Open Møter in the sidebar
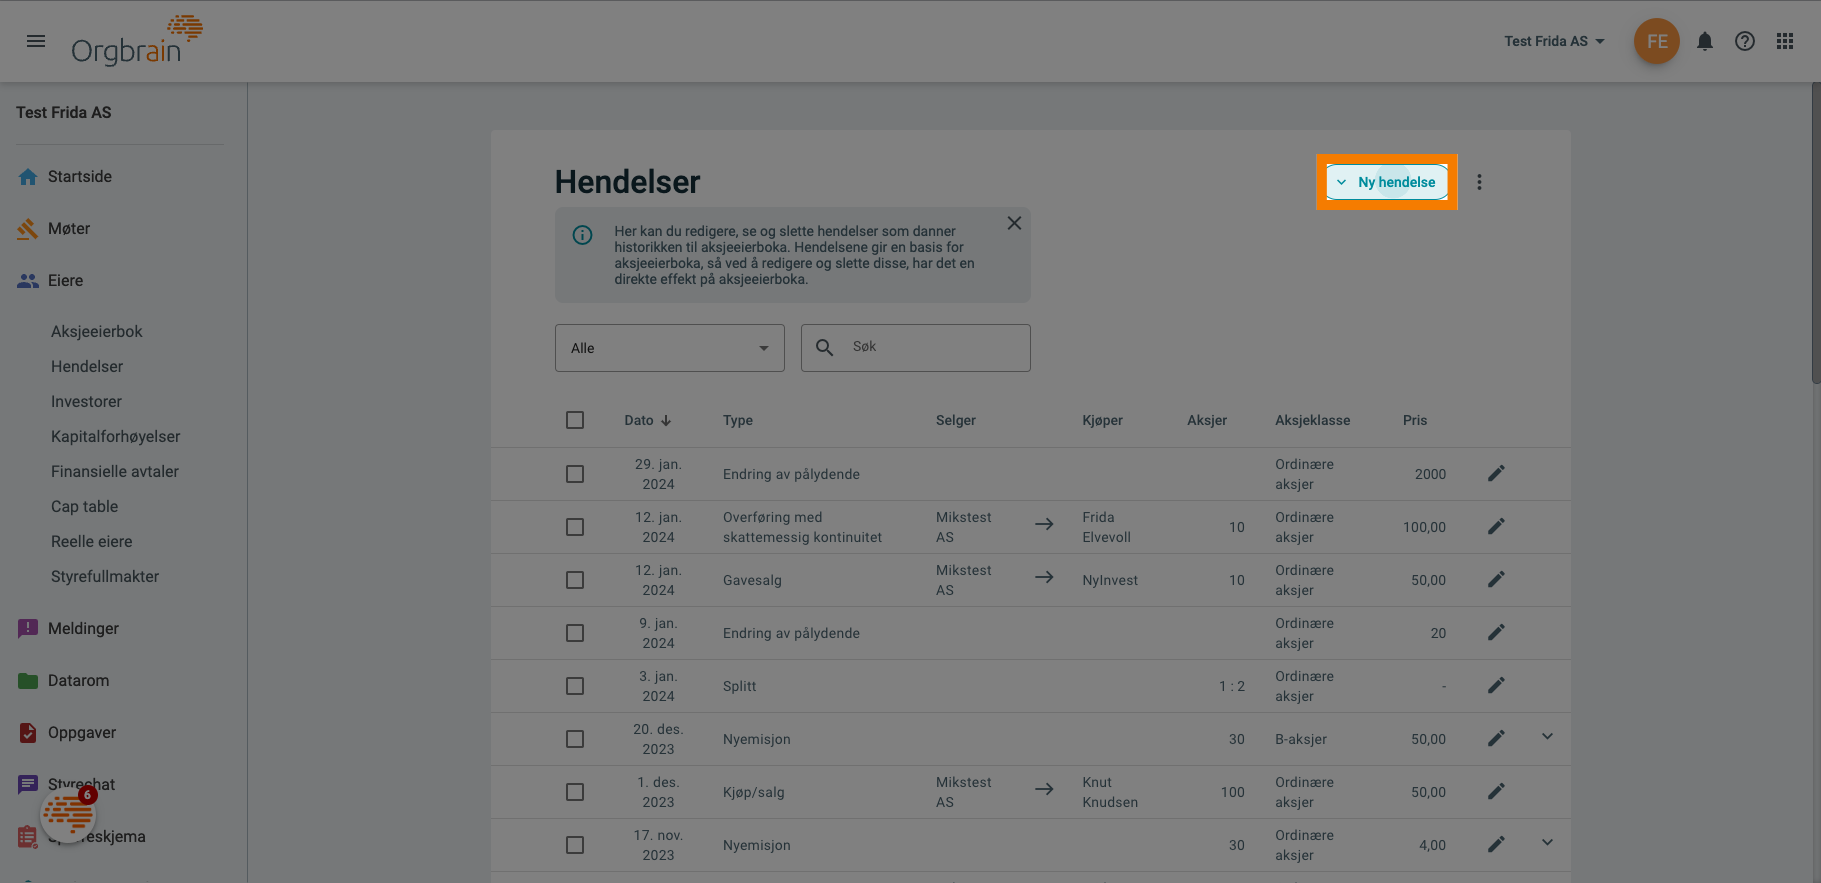1821x883 pixels. [69, 229]
